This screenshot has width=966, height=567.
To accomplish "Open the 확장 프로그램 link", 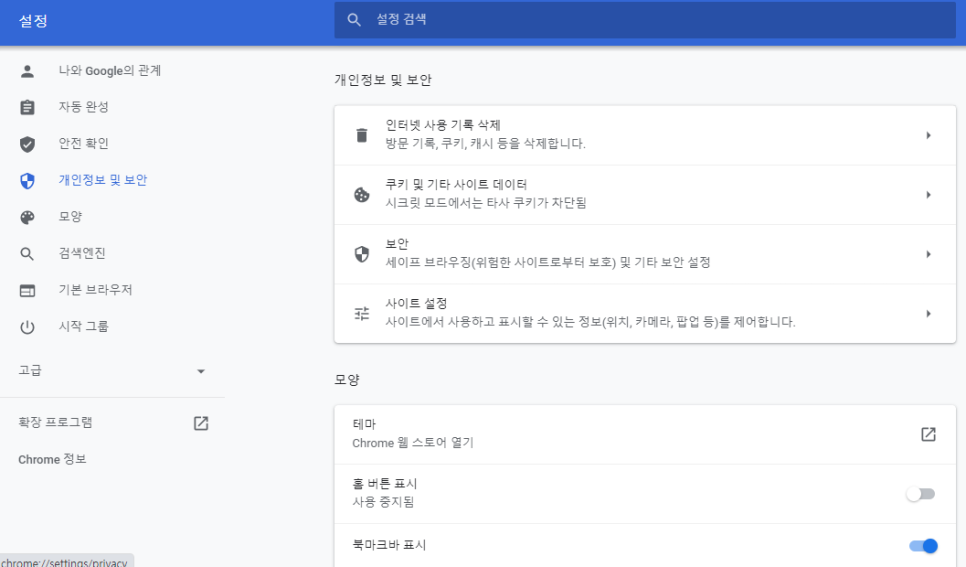I will 55,422.
